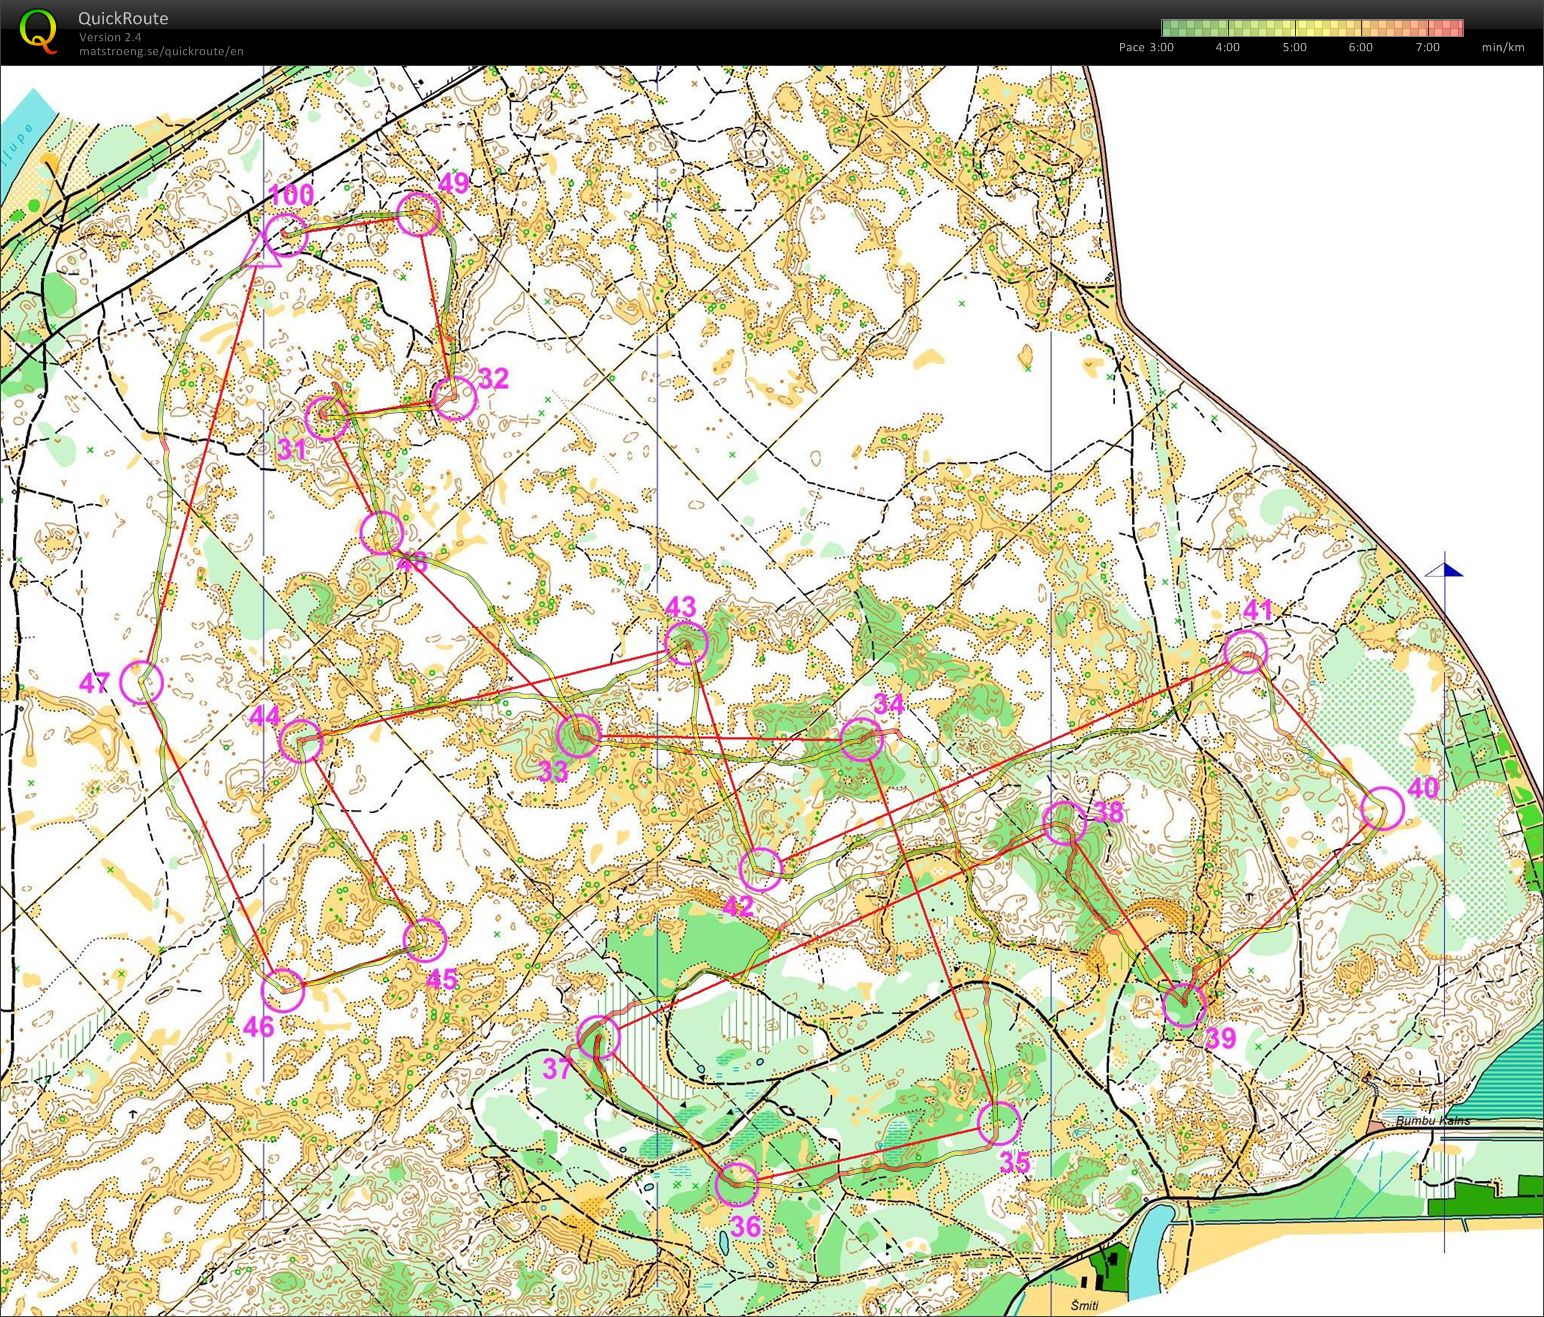Open the matstroeng.se/quickroute/en link
1544x1317 pixels.
(x=161, y=52)
